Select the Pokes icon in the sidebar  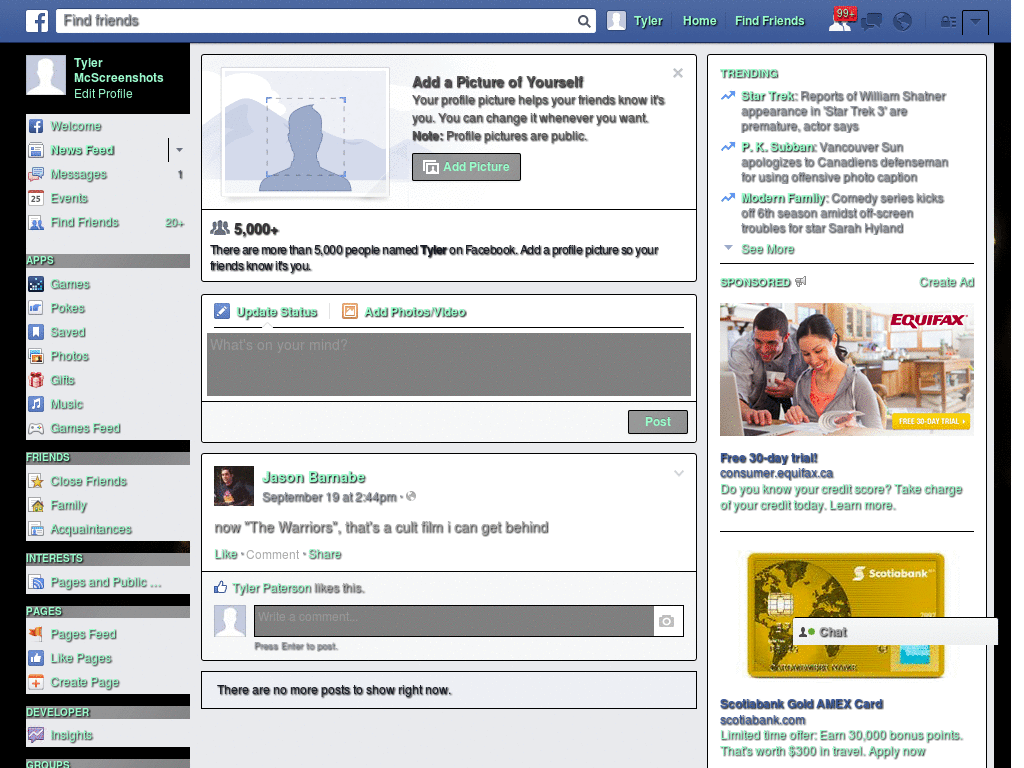(36, 308)
